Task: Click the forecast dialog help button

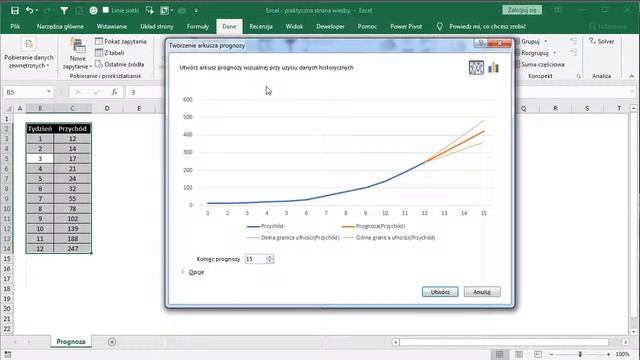Action: pyautogui.click(x=481, y=43)
